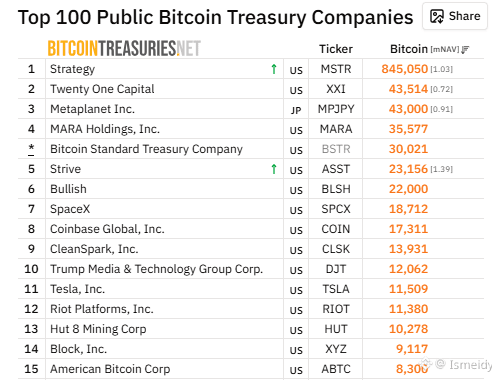Click the 1.39 mNAV value for Strive
Viewport: 500px width, 380px height.
point(442,169)
